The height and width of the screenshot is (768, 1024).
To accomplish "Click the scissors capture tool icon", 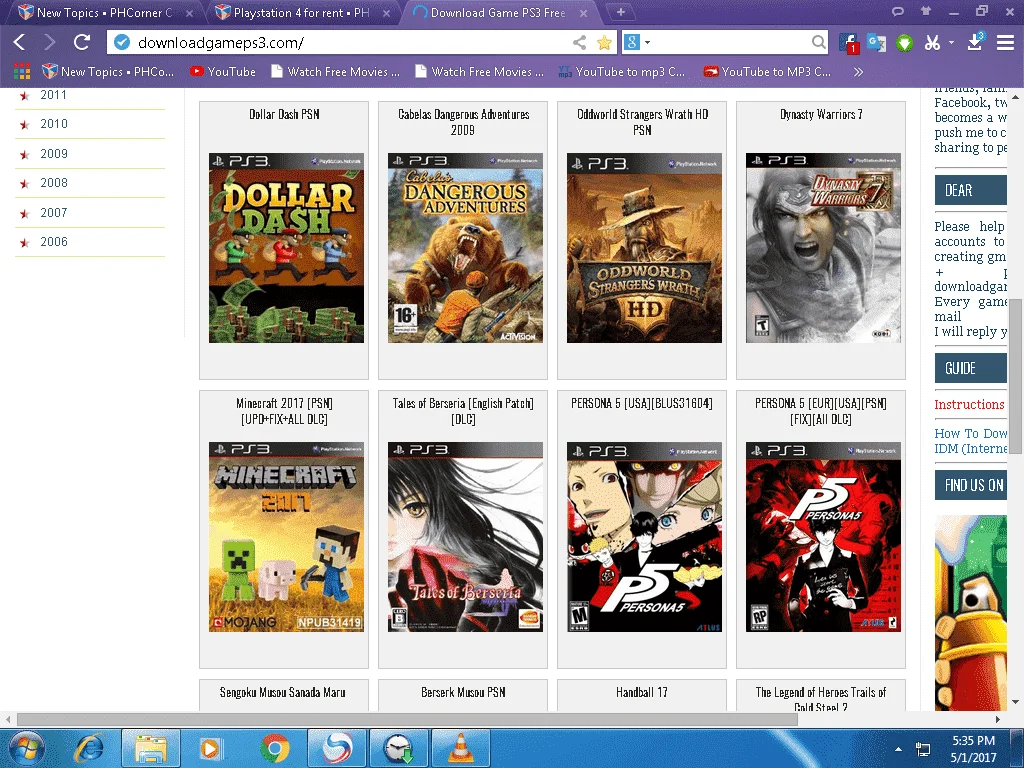I will pos(932,42).
